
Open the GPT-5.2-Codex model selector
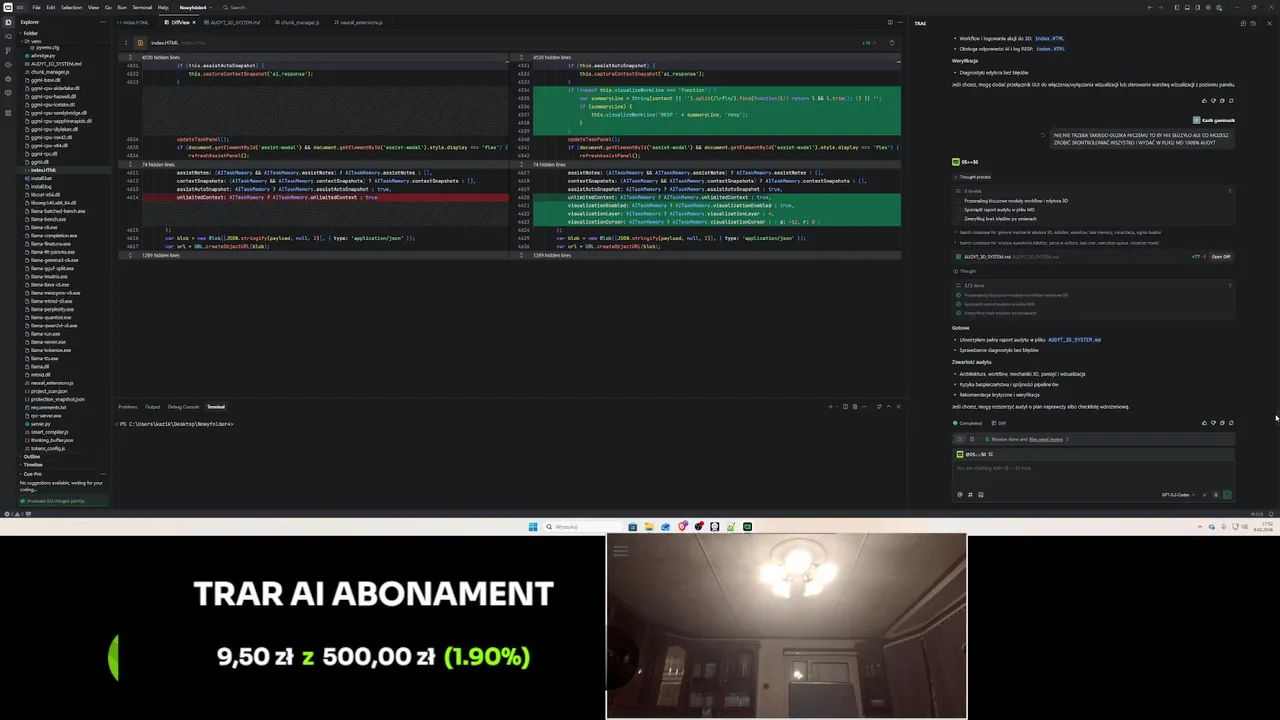click(1179, 495)
